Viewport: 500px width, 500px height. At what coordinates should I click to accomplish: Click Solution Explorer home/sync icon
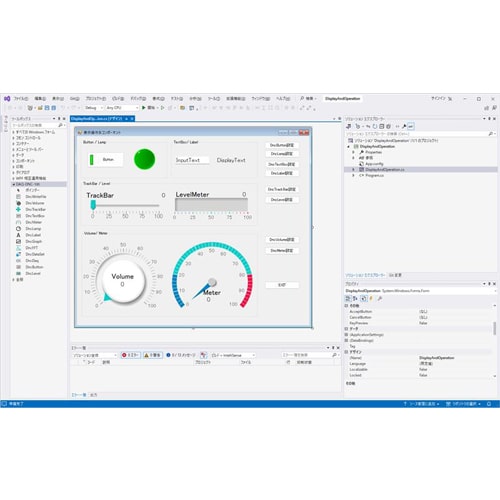pos(349,126)
